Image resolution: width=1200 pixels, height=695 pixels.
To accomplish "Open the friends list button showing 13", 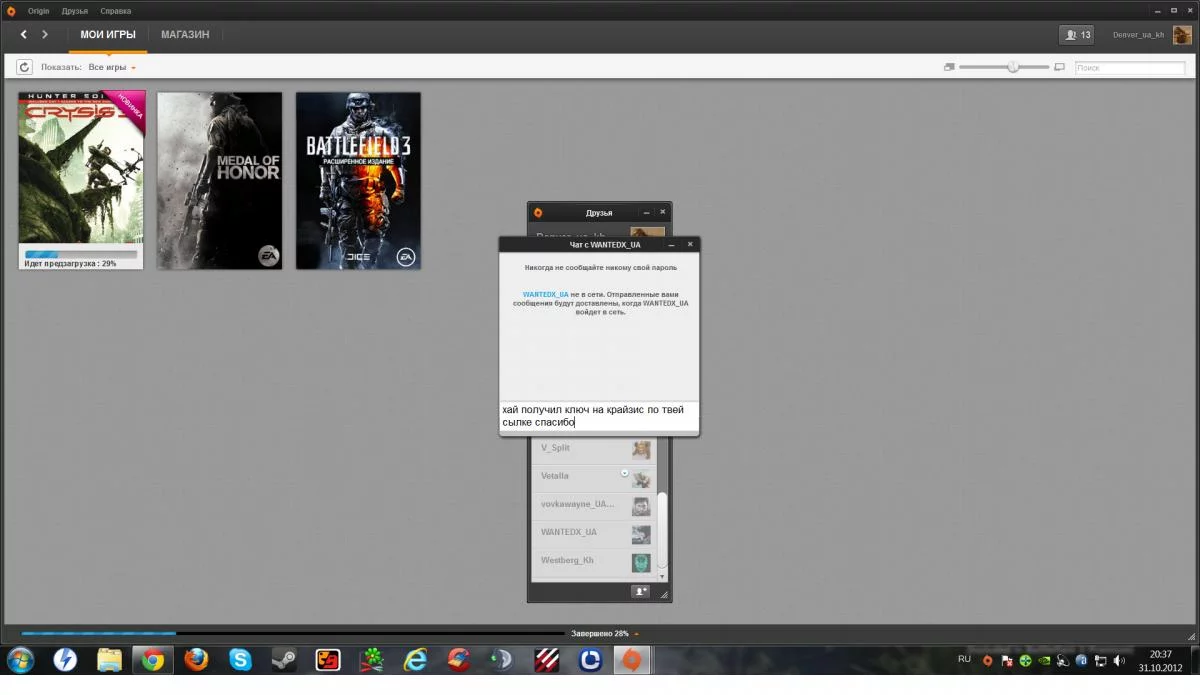I will click(x=1077, y=35).
